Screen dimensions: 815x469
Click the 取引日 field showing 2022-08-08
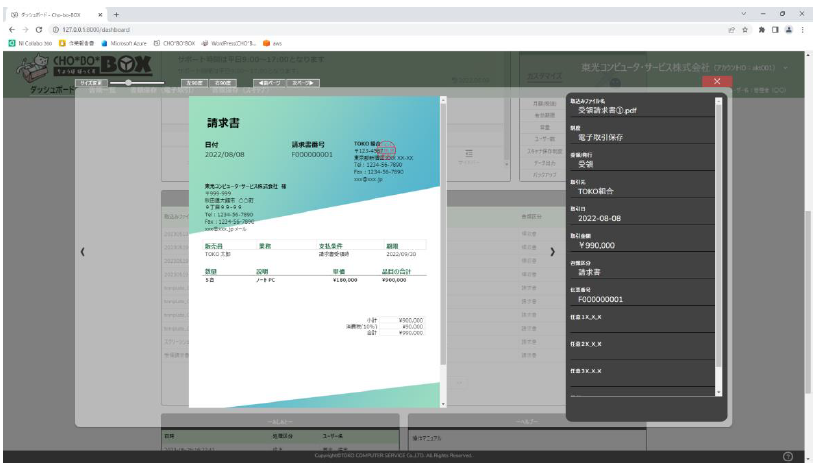coord(640,218)
